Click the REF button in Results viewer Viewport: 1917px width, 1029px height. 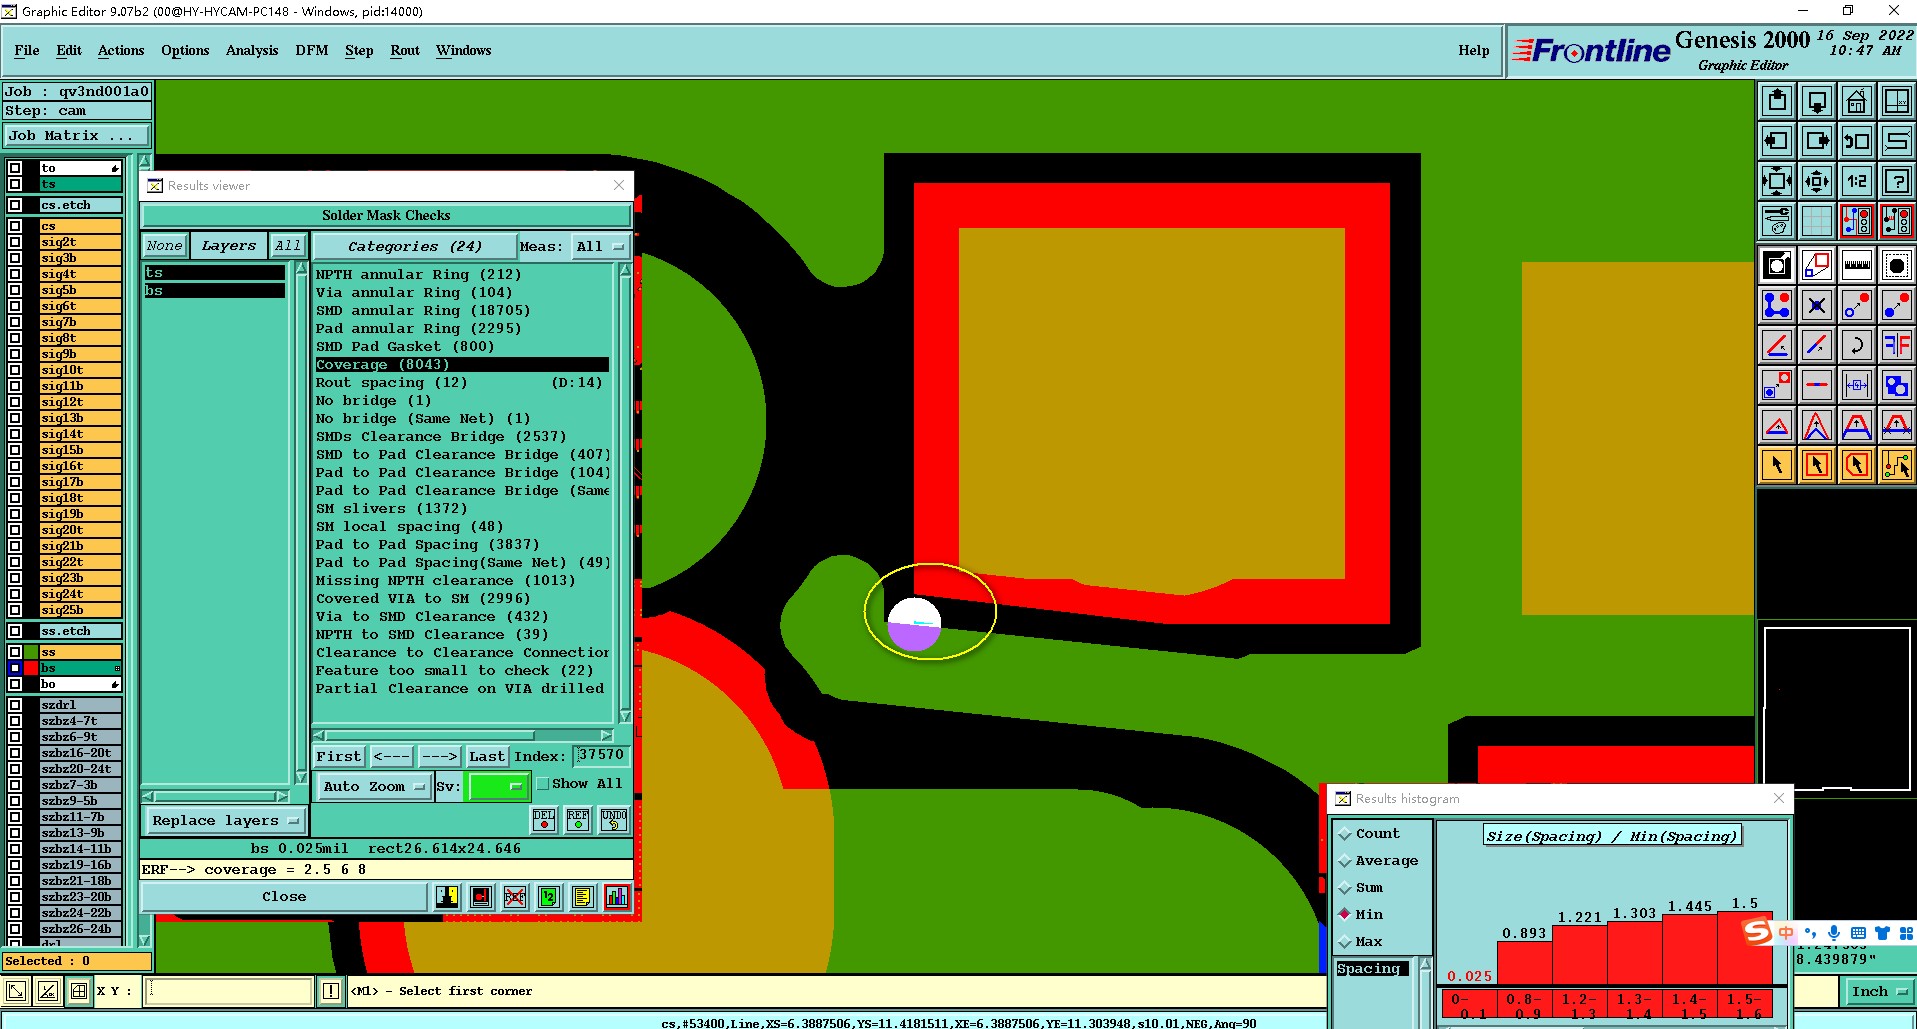(578, 820)
